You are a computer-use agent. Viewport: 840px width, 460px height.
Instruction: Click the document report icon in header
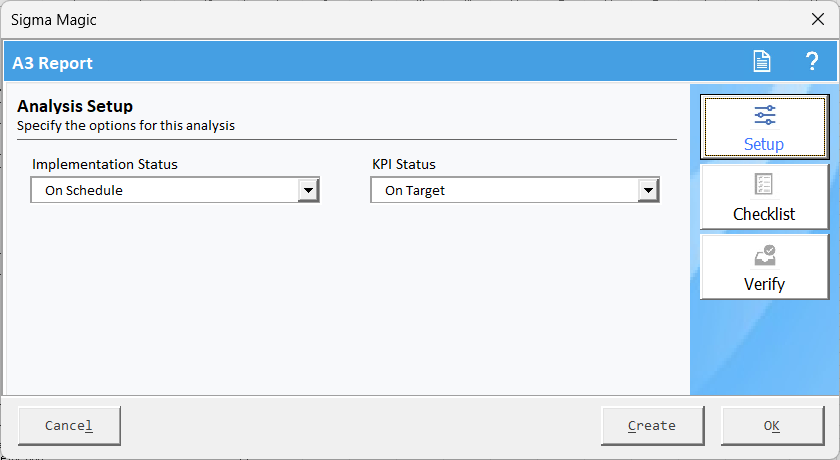coord(762,62)
